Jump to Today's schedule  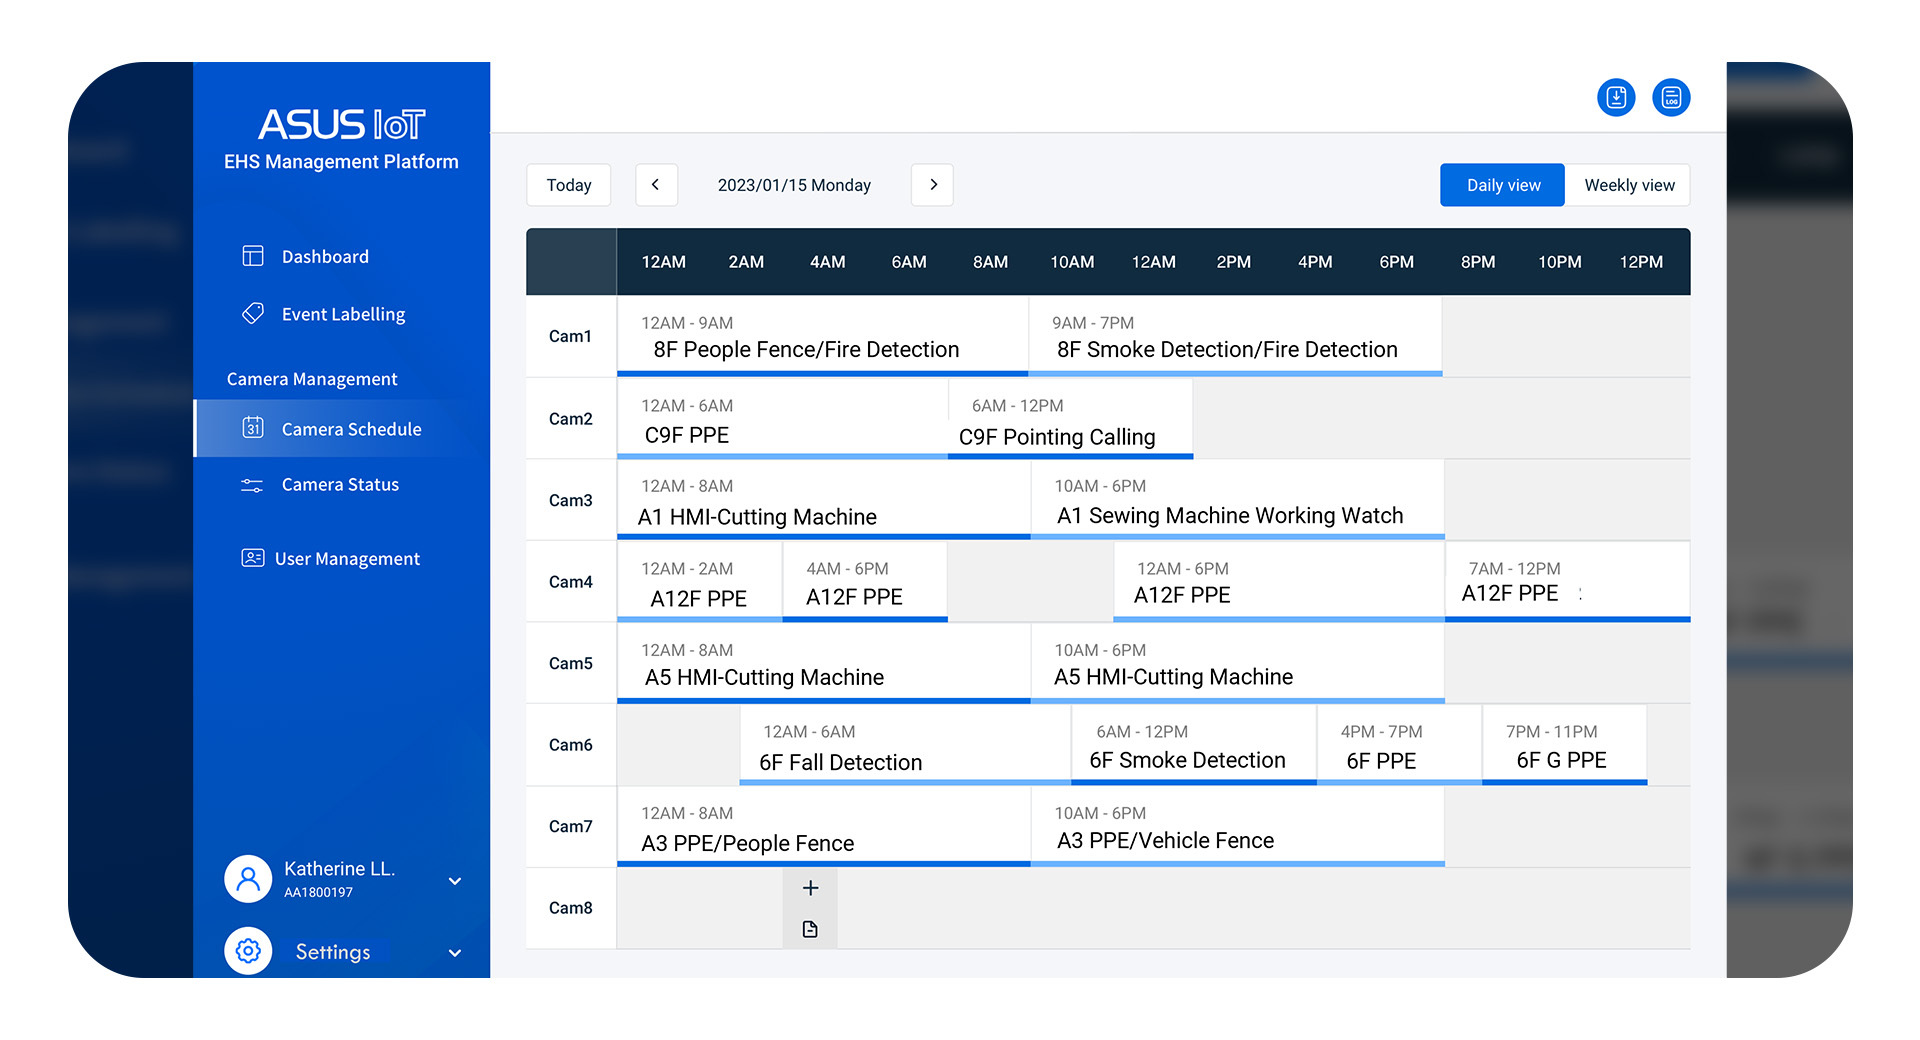[568, 185]
